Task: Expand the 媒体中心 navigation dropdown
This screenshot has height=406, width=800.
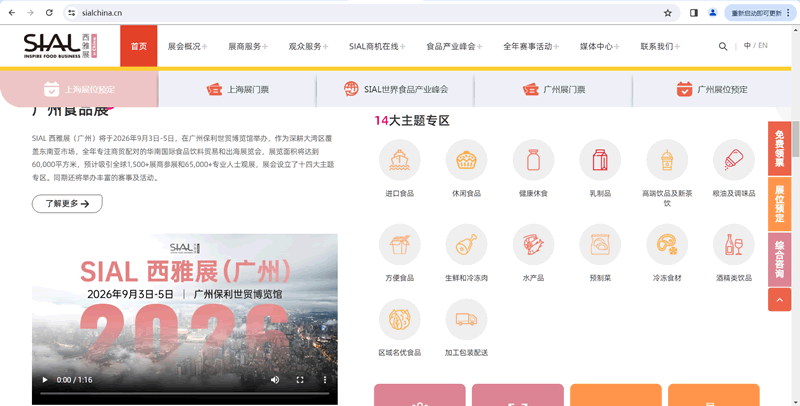Action: pyautogui.click(x=600, y=46)
